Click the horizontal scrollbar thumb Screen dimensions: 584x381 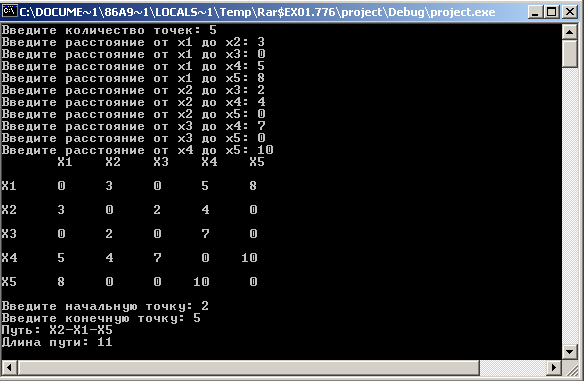coord(248,368)
